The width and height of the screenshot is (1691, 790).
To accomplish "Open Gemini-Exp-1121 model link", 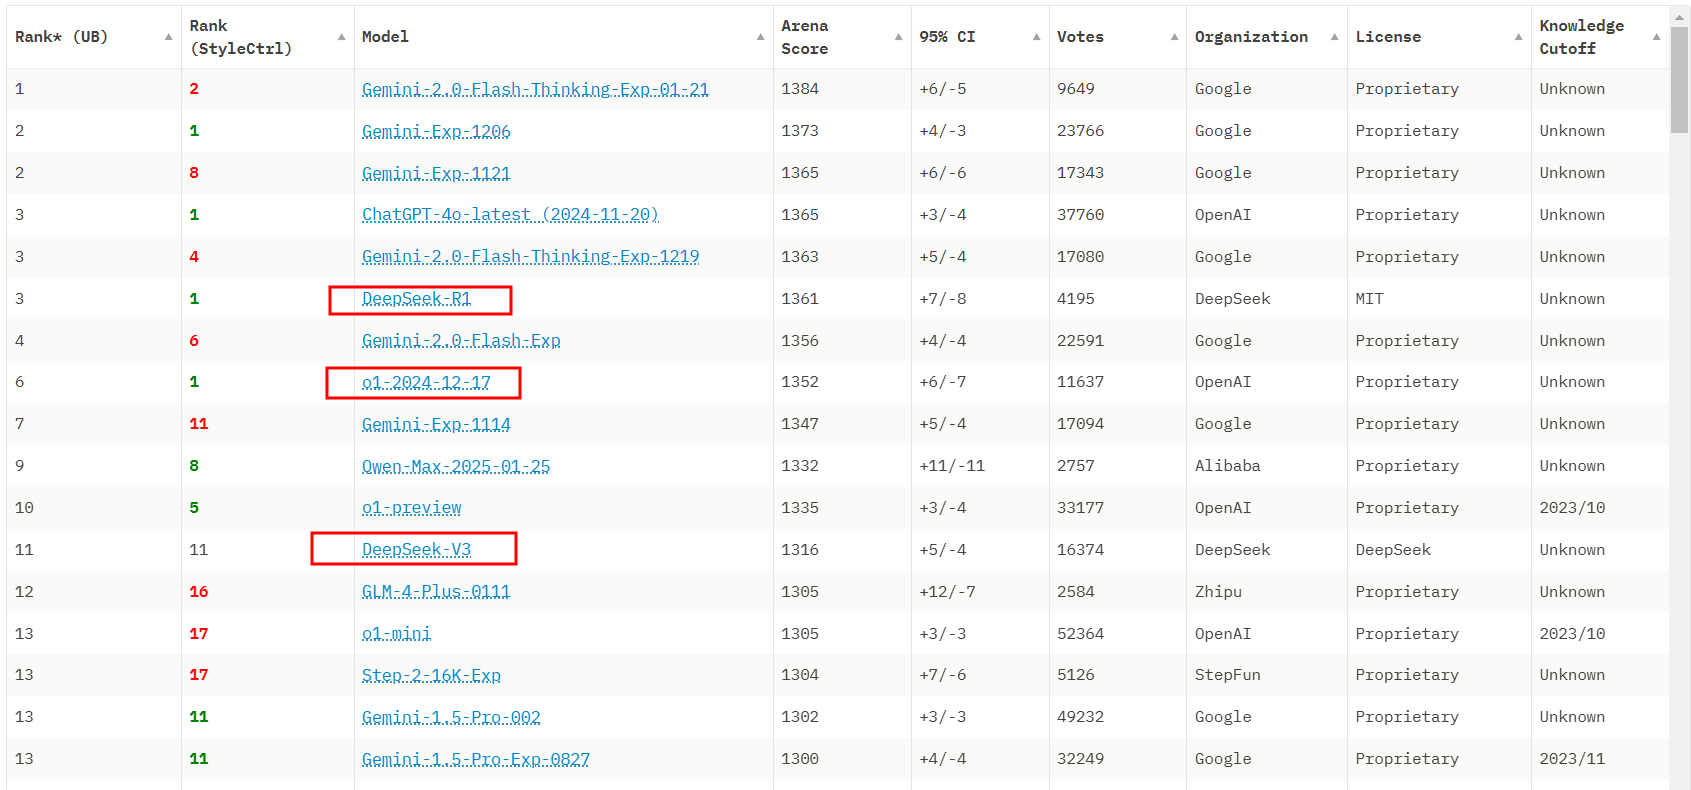I will click(x=436, y=174).
